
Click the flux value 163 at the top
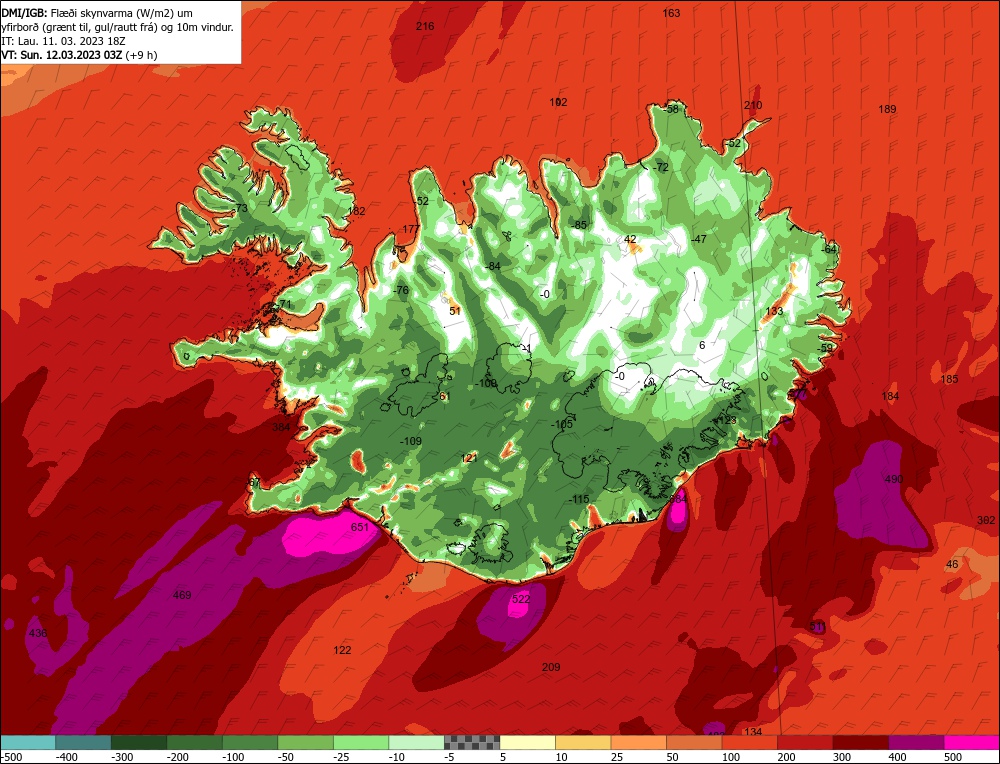(x=671, y=13)
